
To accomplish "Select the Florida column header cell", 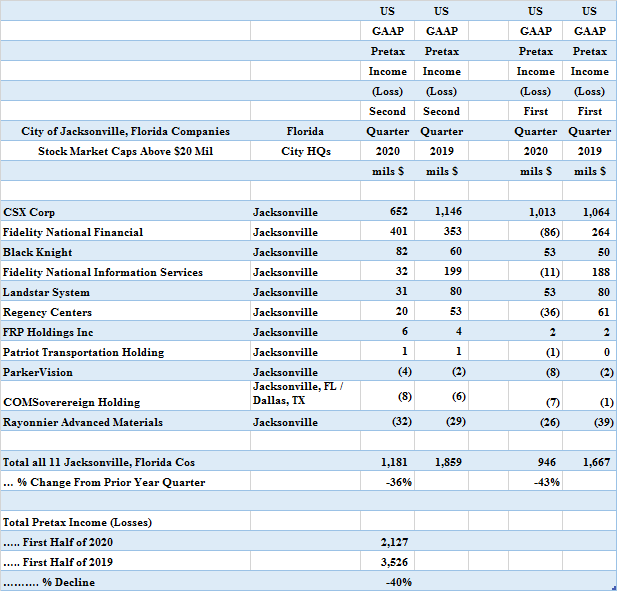I will click(305, 131).
